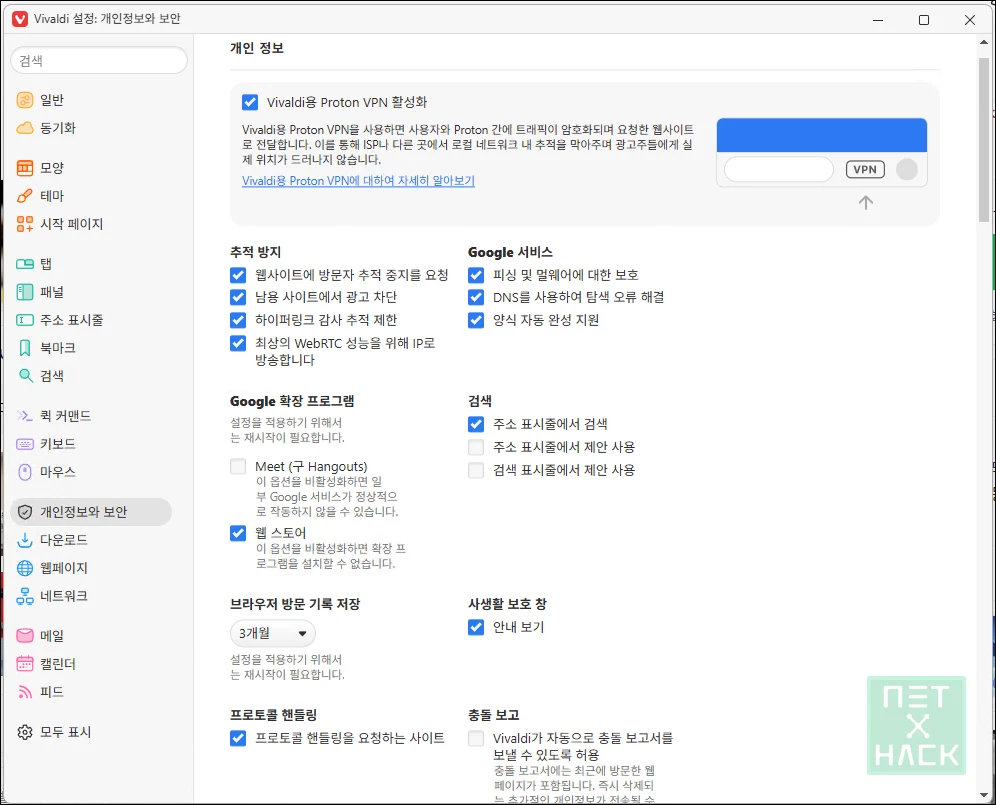This screenshot has height=805, width=996.
Task: Select the 북마크 bookmark icon
Action: (x=25, y=348)
